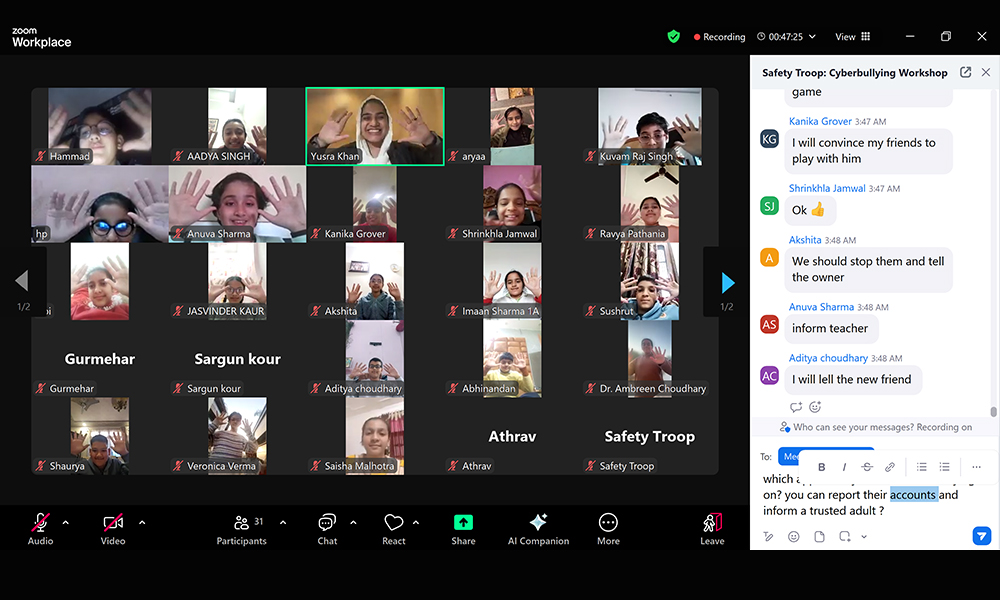Expand the screen capture options chevron

point(864,537)
